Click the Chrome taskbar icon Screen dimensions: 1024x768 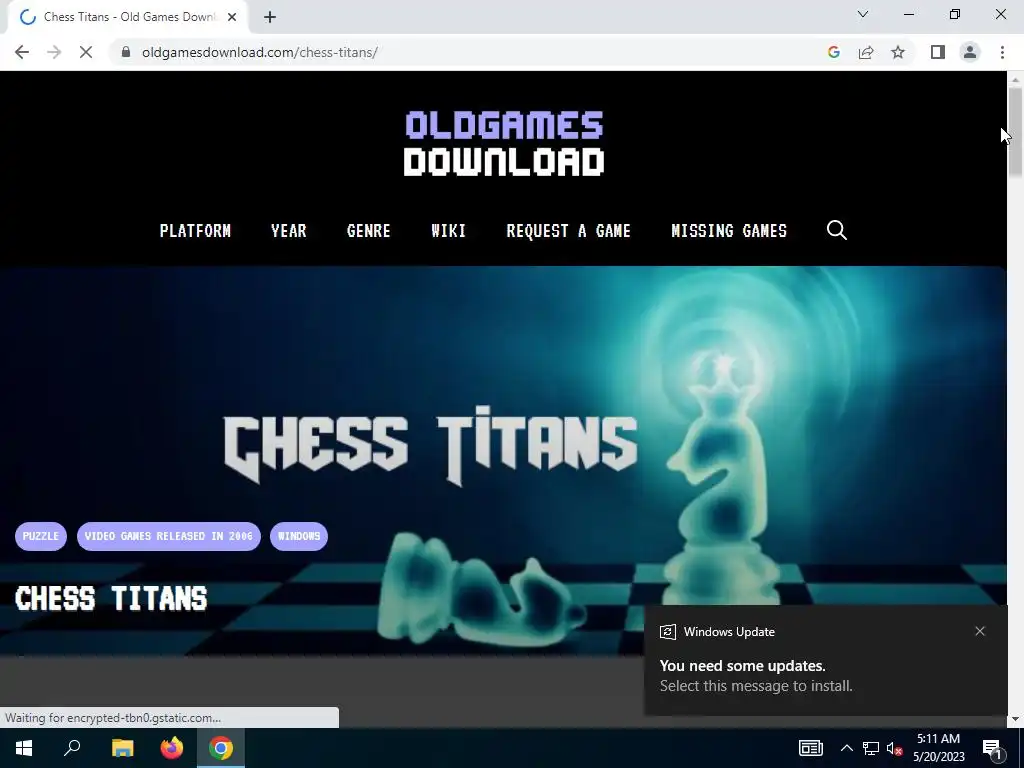pyautogui.click(x=221, y=748)
